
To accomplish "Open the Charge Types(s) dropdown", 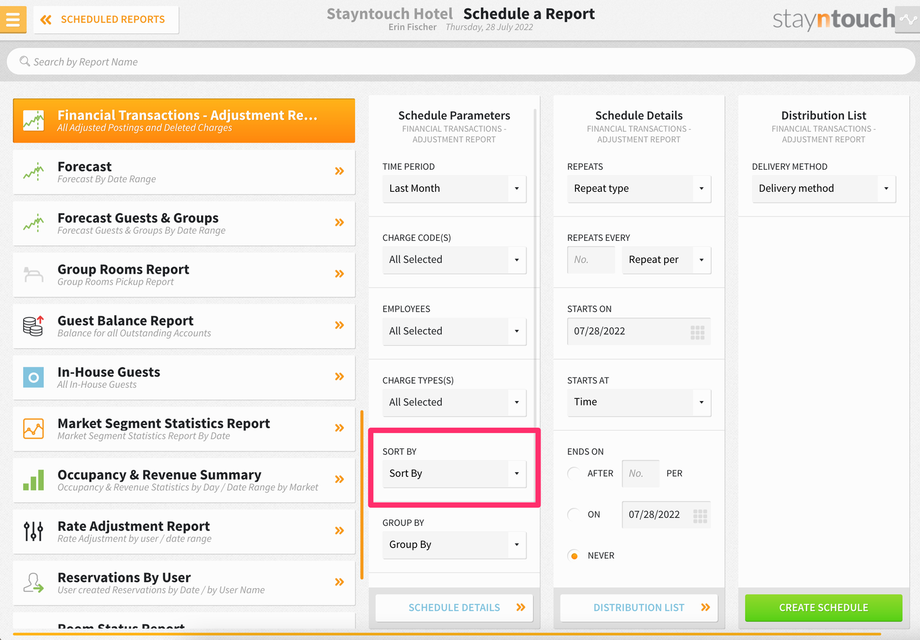I will (x=454, y=402).
